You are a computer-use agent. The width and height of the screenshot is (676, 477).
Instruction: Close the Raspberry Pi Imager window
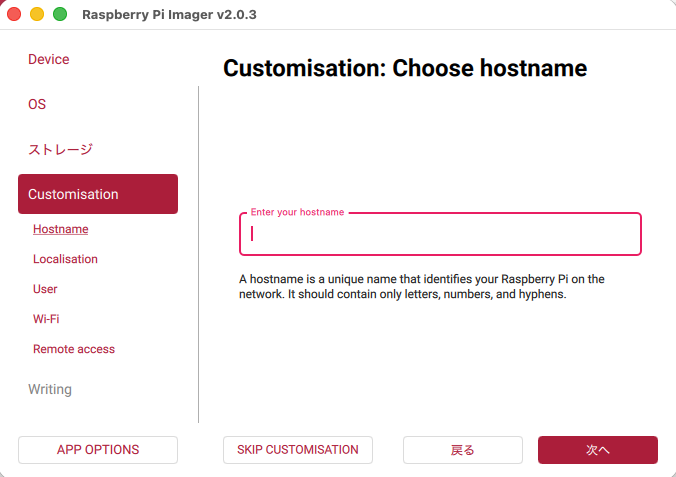coord(14,14)
